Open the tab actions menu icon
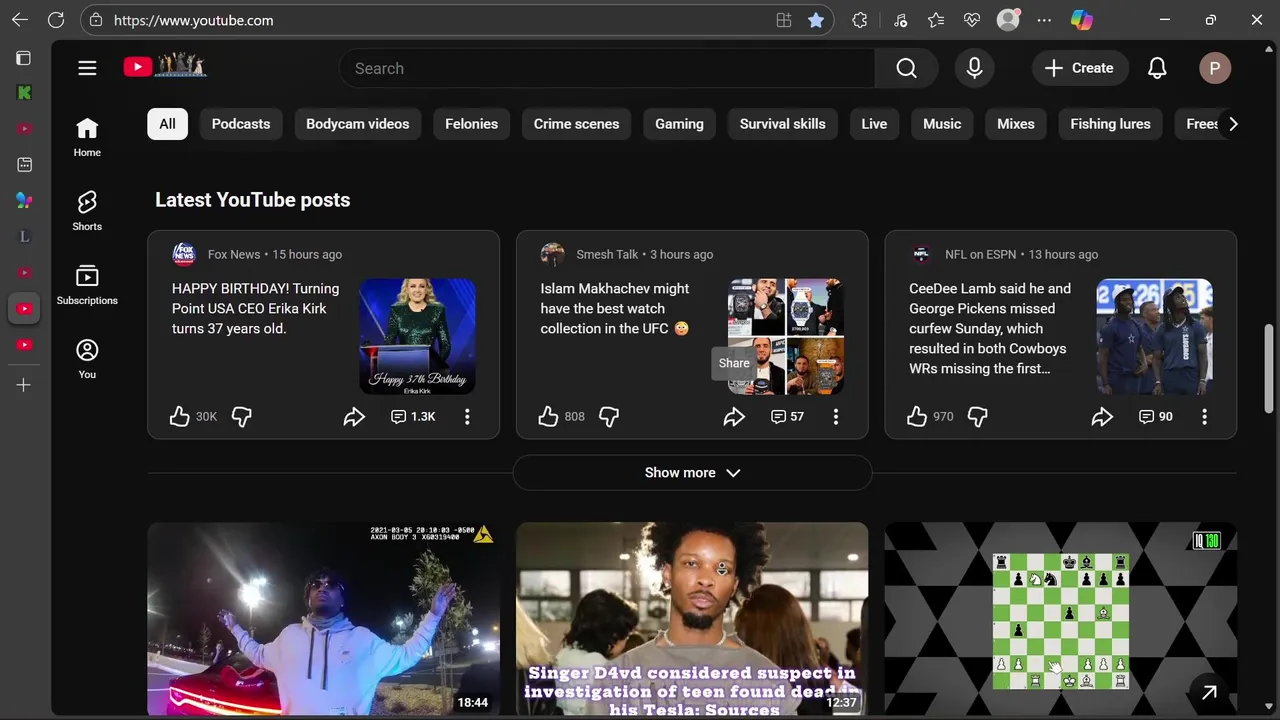The height and width of the screenshot is (720, 1280). [24, 58]
